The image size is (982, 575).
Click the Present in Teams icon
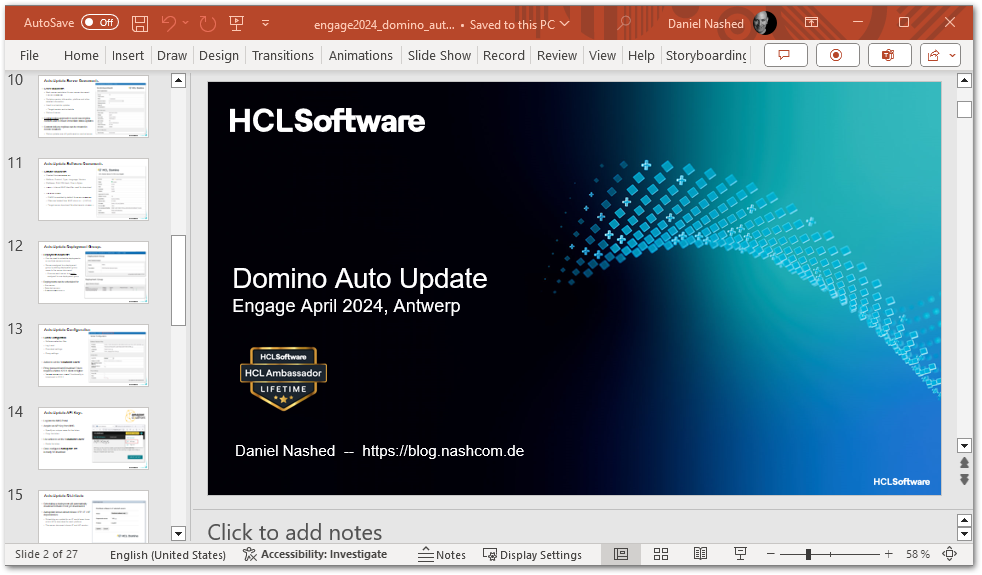(889, 55)
